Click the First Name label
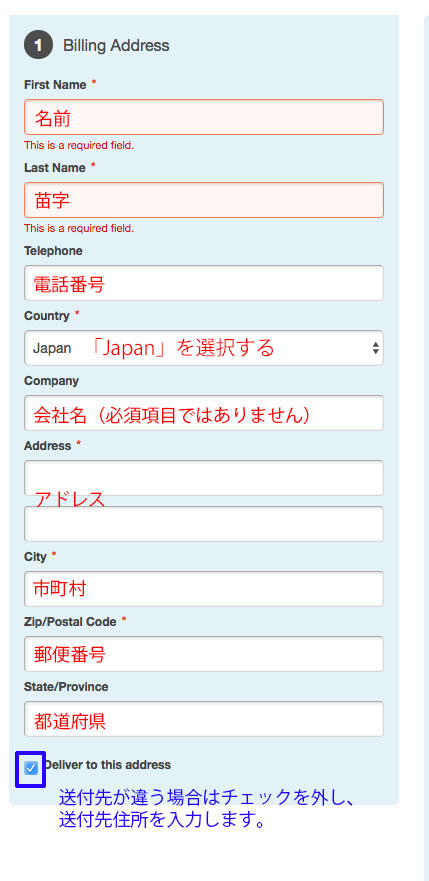The height and width of the screenshot is (881, 429). pos(55,85)
